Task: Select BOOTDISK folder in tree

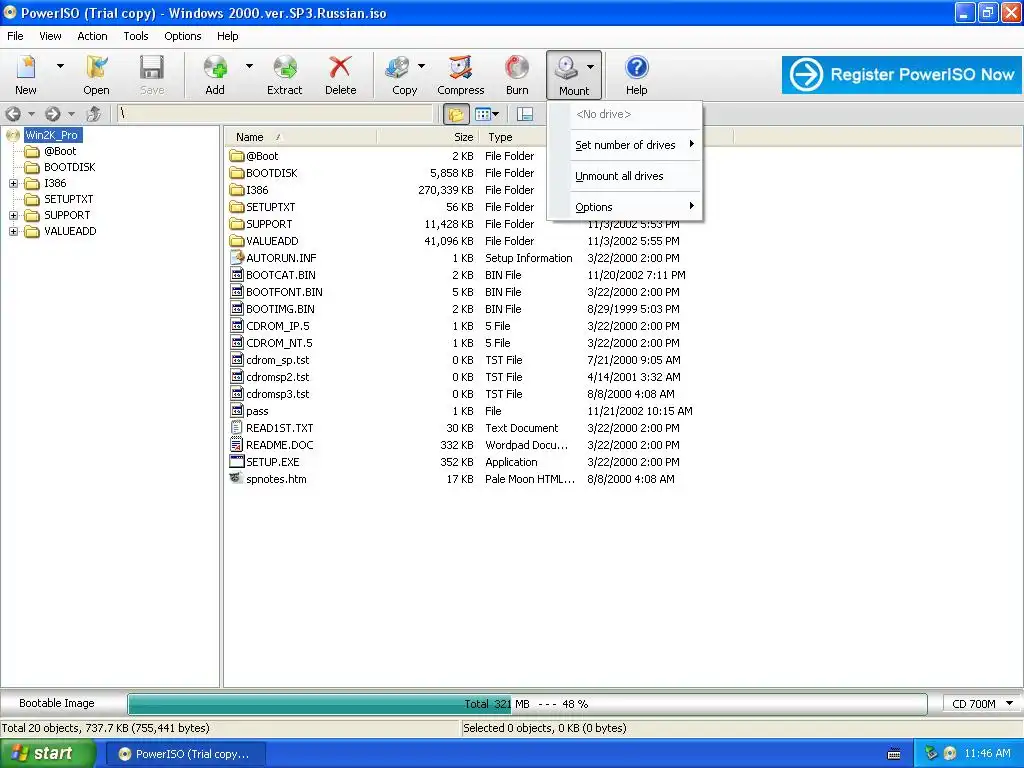Action: (x=69, y=167)
